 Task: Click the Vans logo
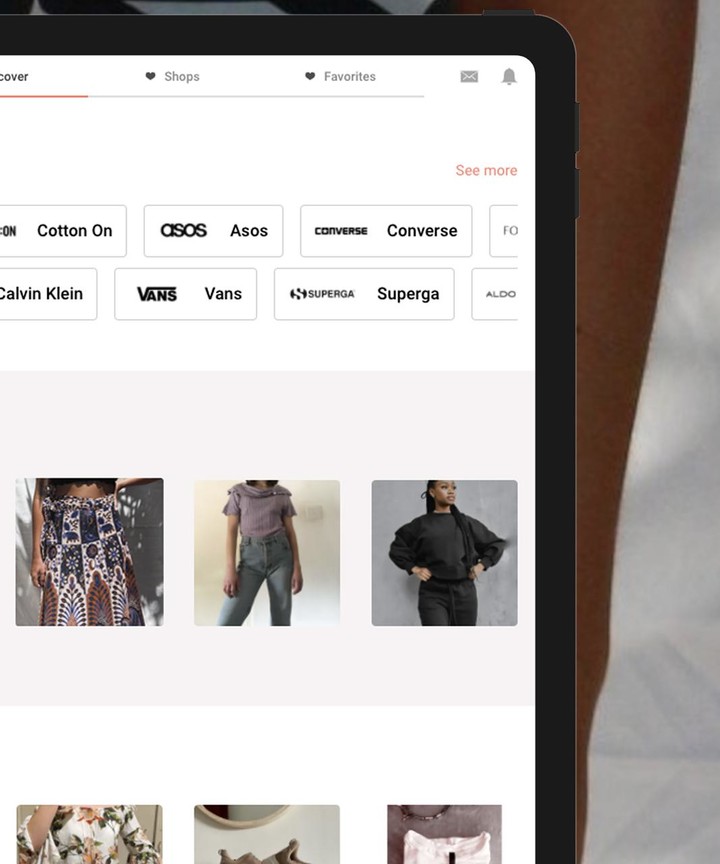[157, 294]
